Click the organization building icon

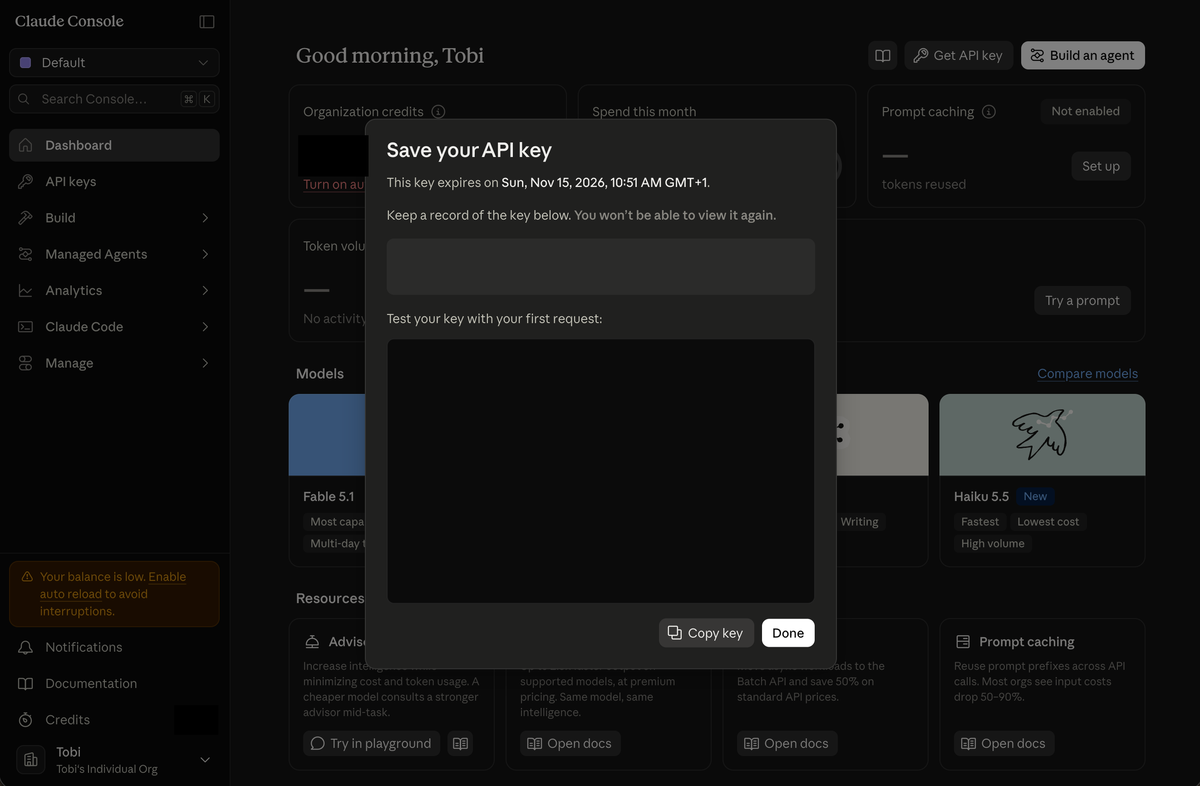pos(31,760)
